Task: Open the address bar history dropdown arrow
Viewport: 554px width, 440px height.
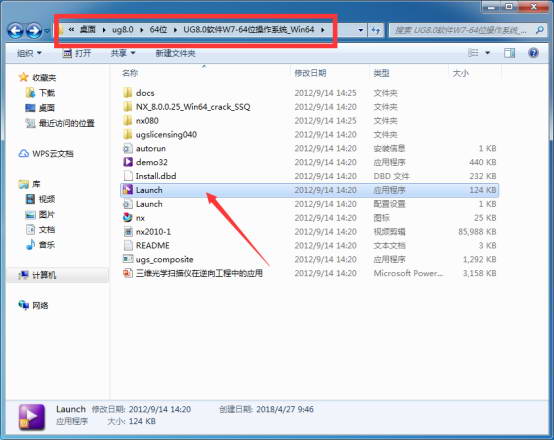Action: coord(360,30)
